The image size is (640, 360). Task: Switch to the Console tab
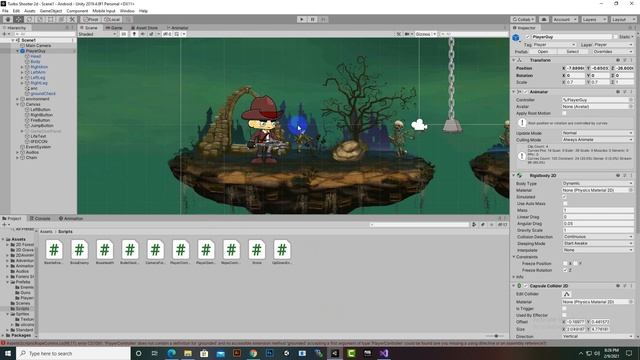(x=40, y=218)
